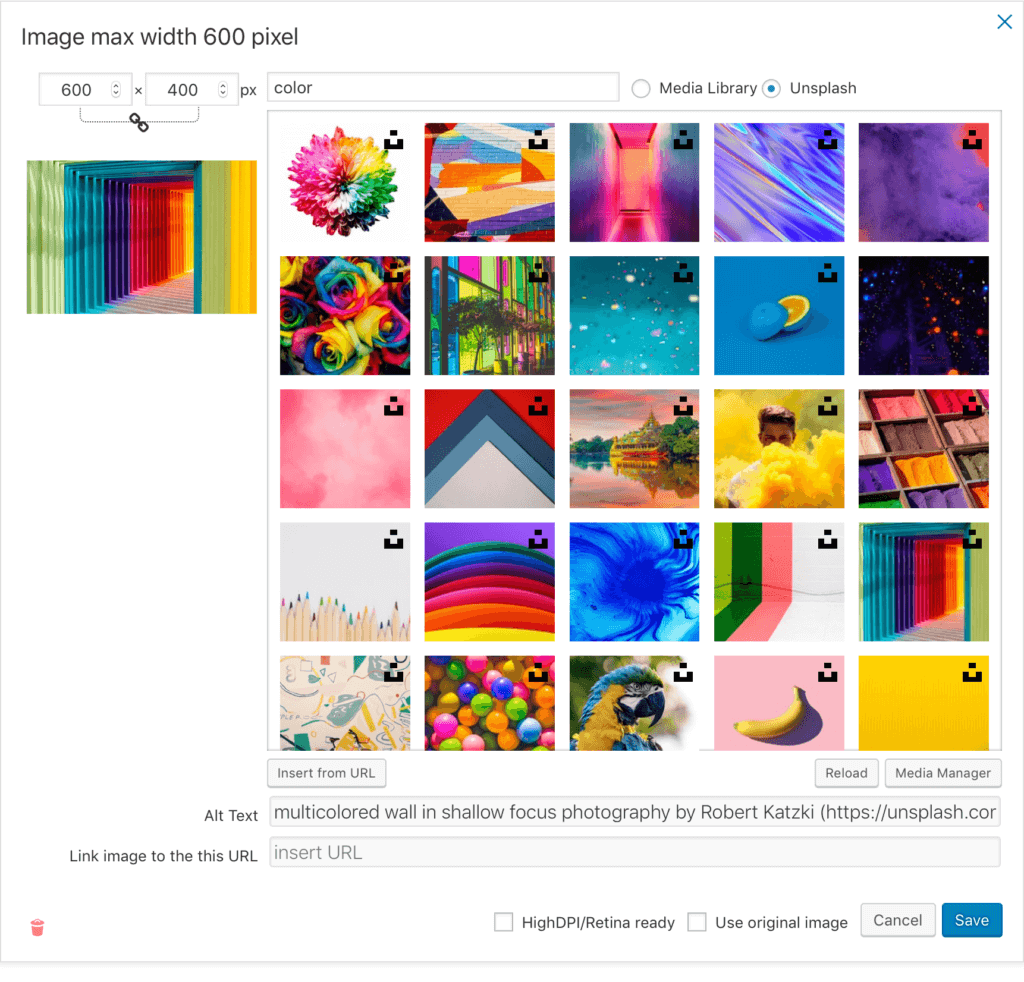Select the Media Library radio button
Viewport: 1024px width, 982px height.
pos(641,89)
